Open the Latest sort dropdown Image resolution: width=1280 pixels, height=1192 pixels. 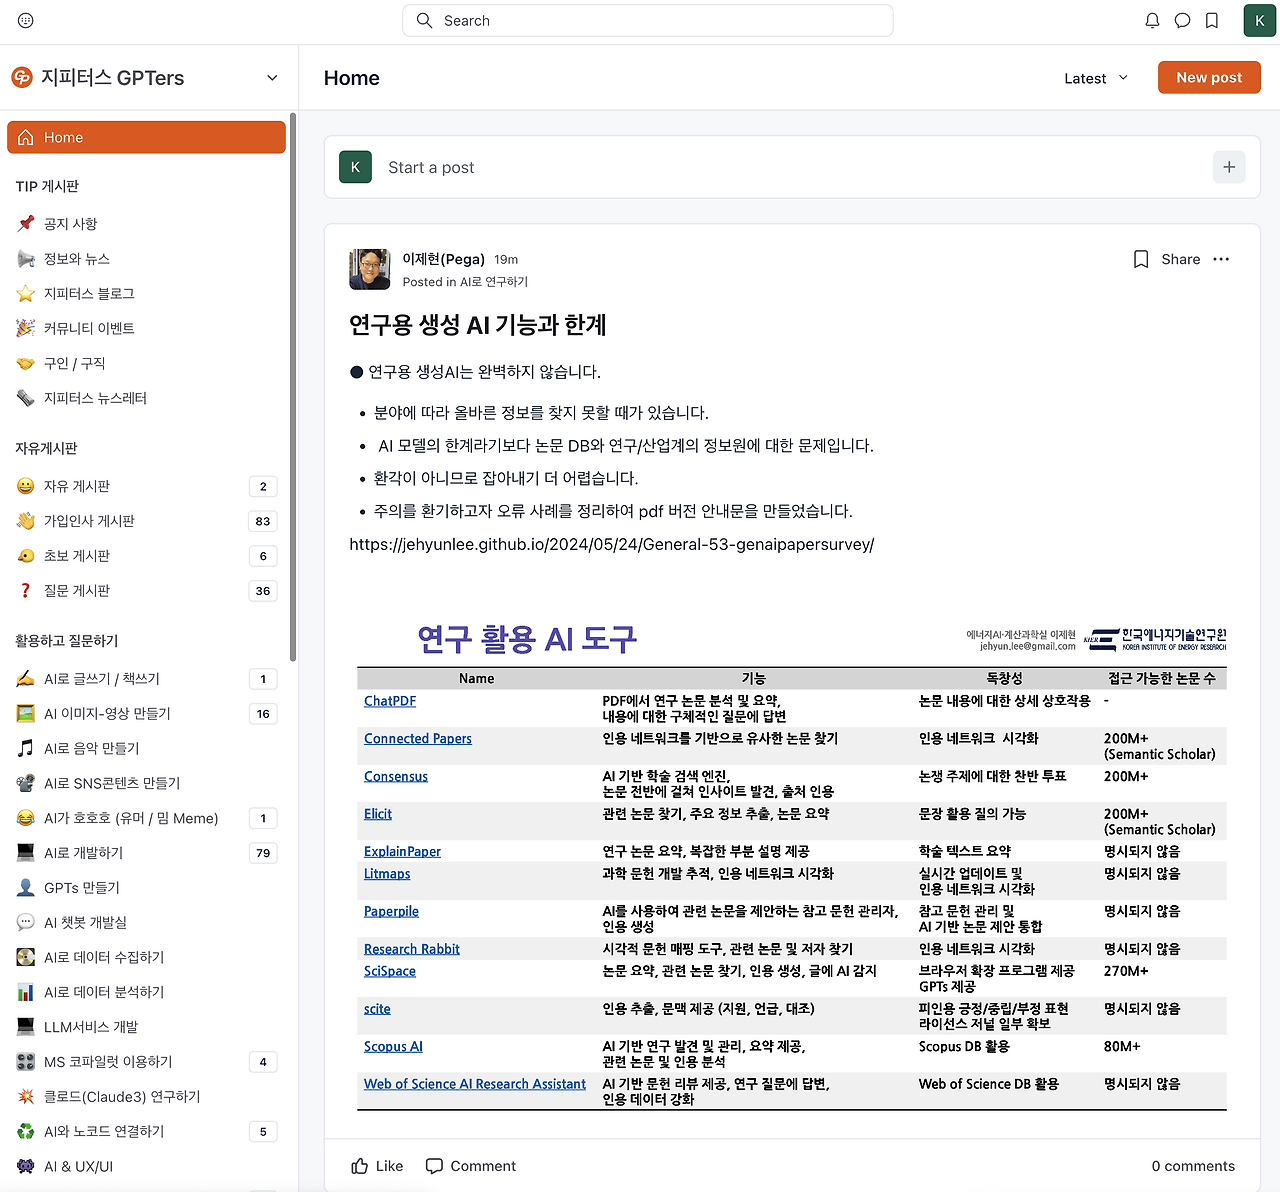1096,78
